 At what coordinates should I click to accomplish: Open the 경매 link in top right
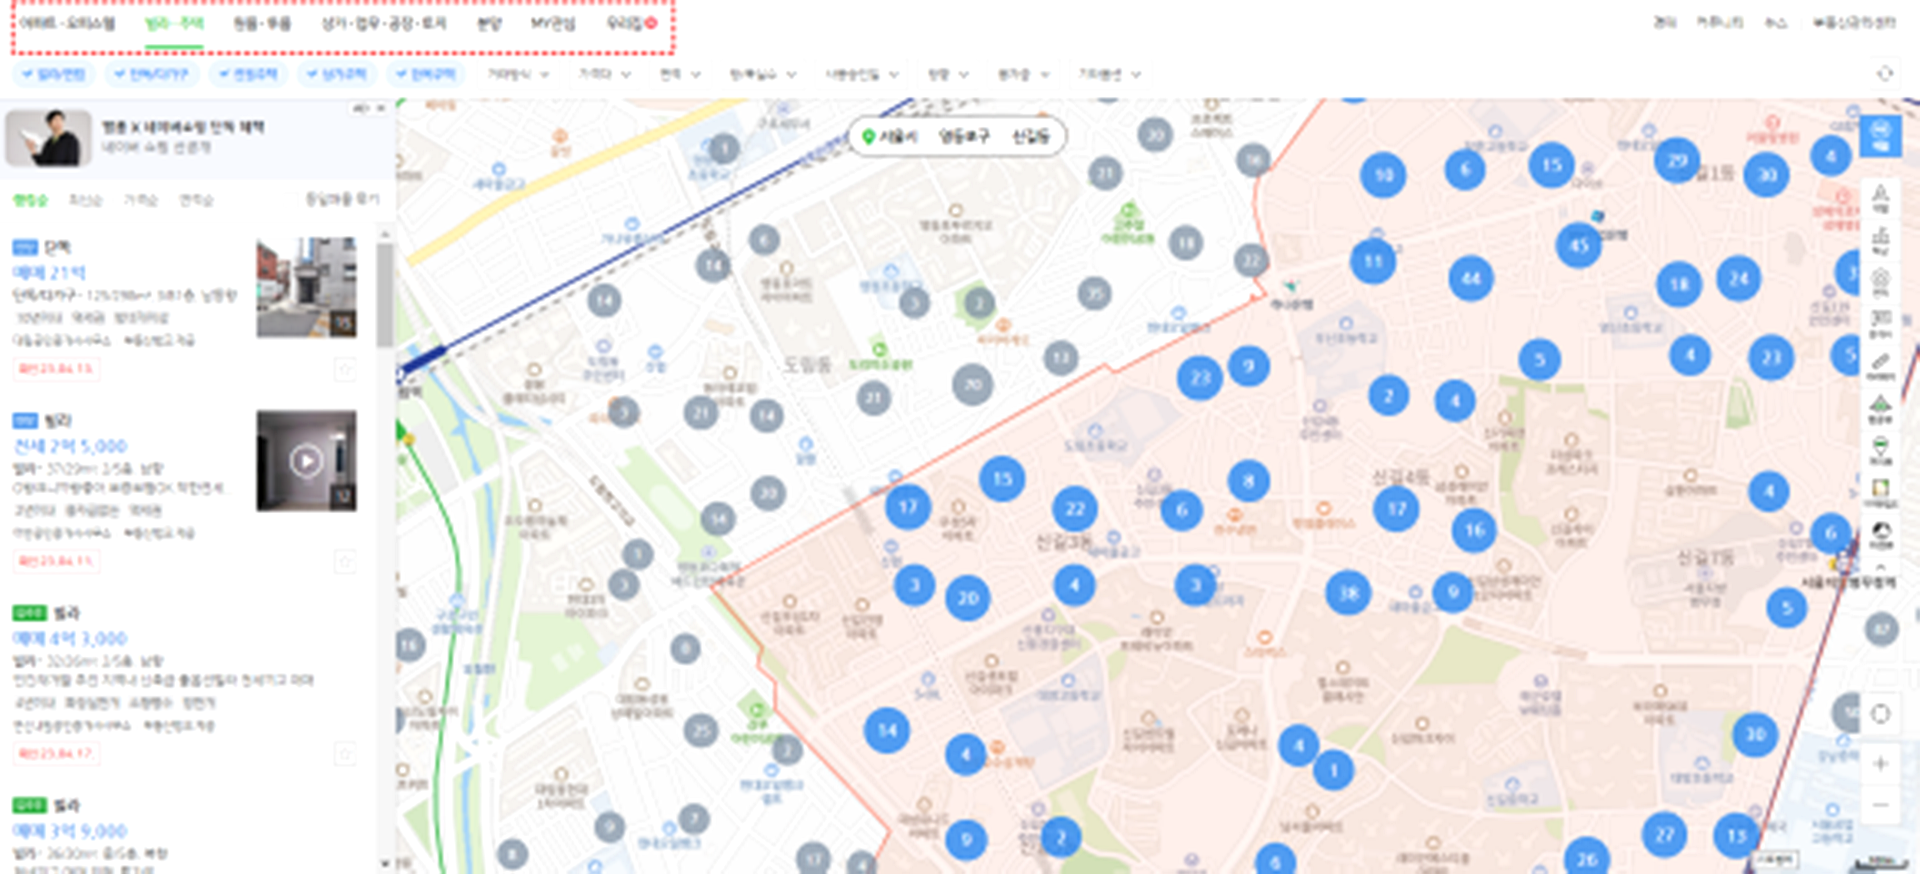(1664, 22)
